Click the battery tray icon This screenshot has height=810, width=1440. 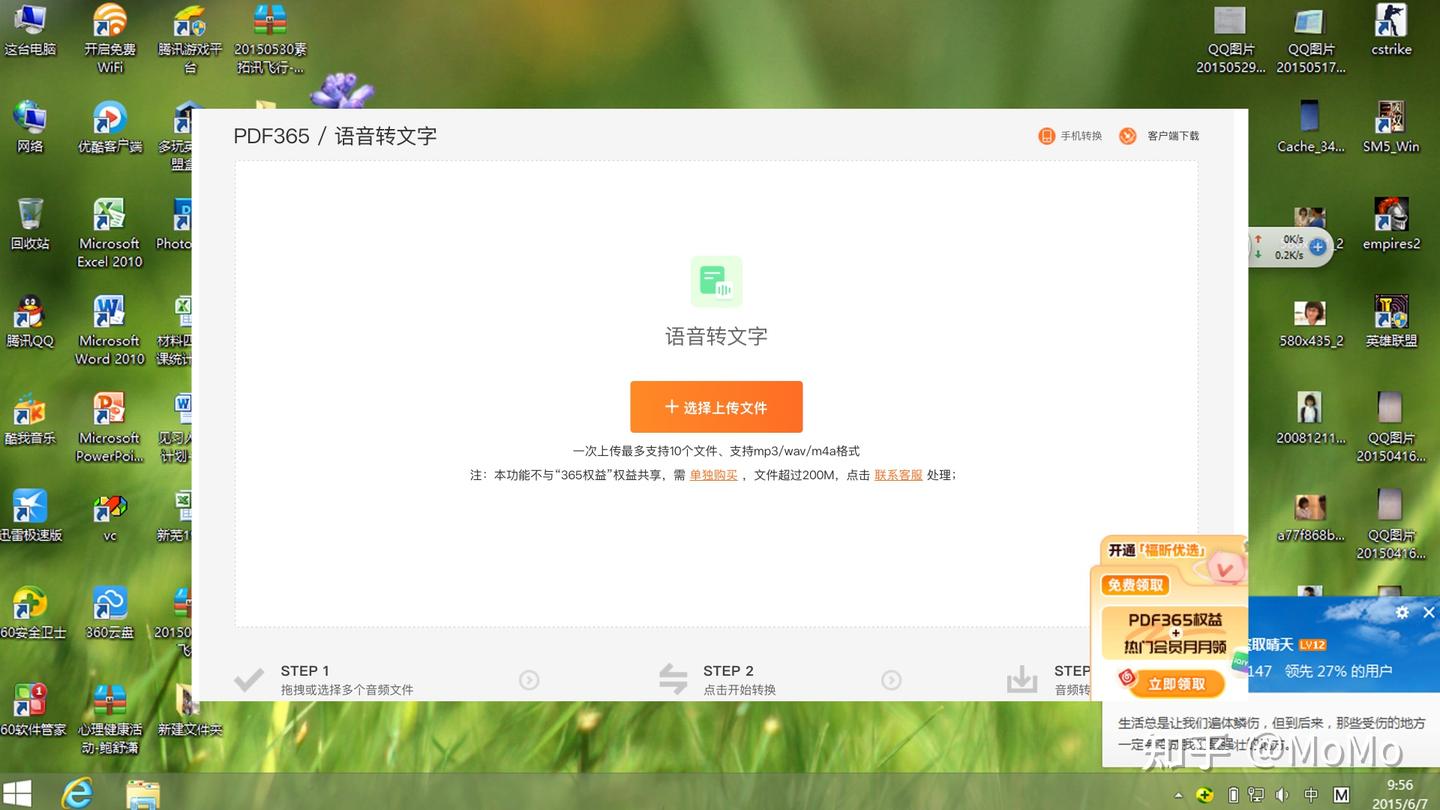pos(1233,796)
